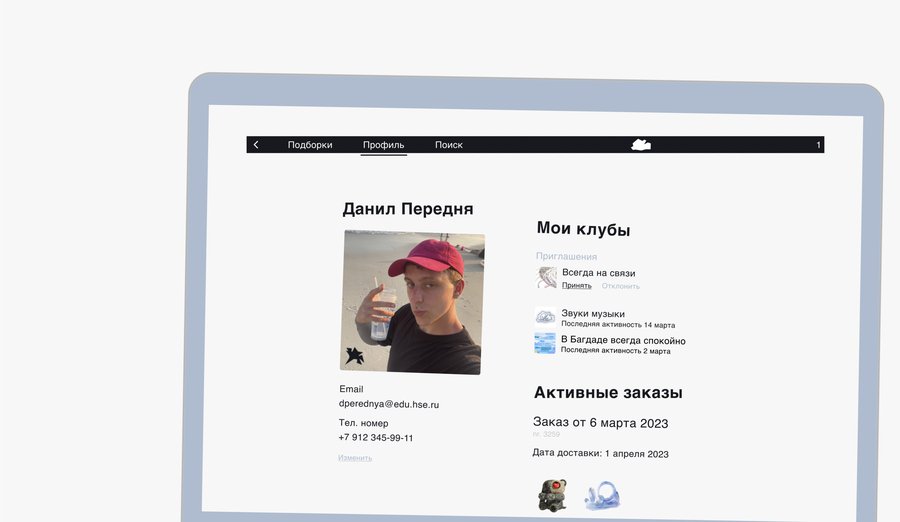Viewport: 900px width, 522px height.
Task: Click Последняя активность 2 марта text
Action: [x=615, y=350]
